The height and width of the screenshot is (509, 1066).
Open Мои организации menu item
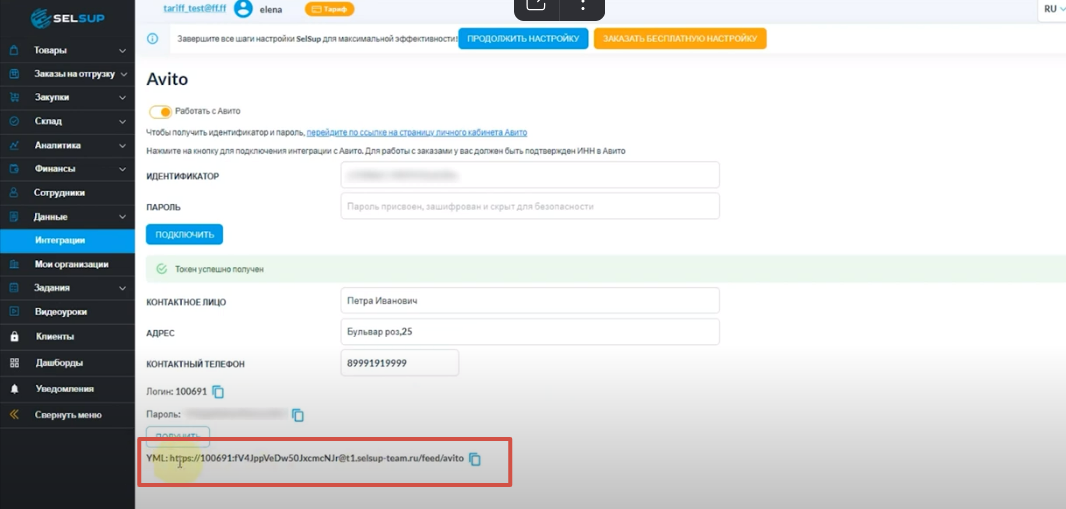(67, 264)
